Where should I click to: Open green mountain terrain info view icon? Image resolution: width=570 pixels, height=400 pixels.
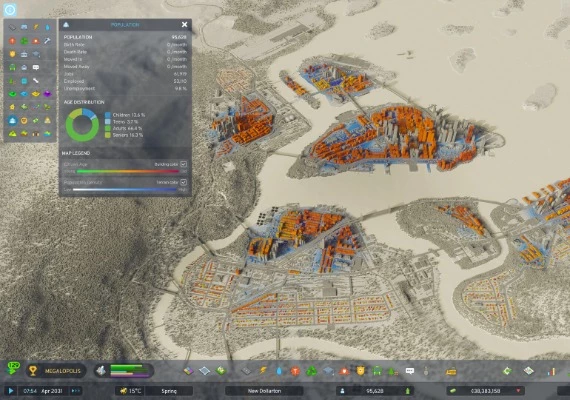click(x=12, y=133)
